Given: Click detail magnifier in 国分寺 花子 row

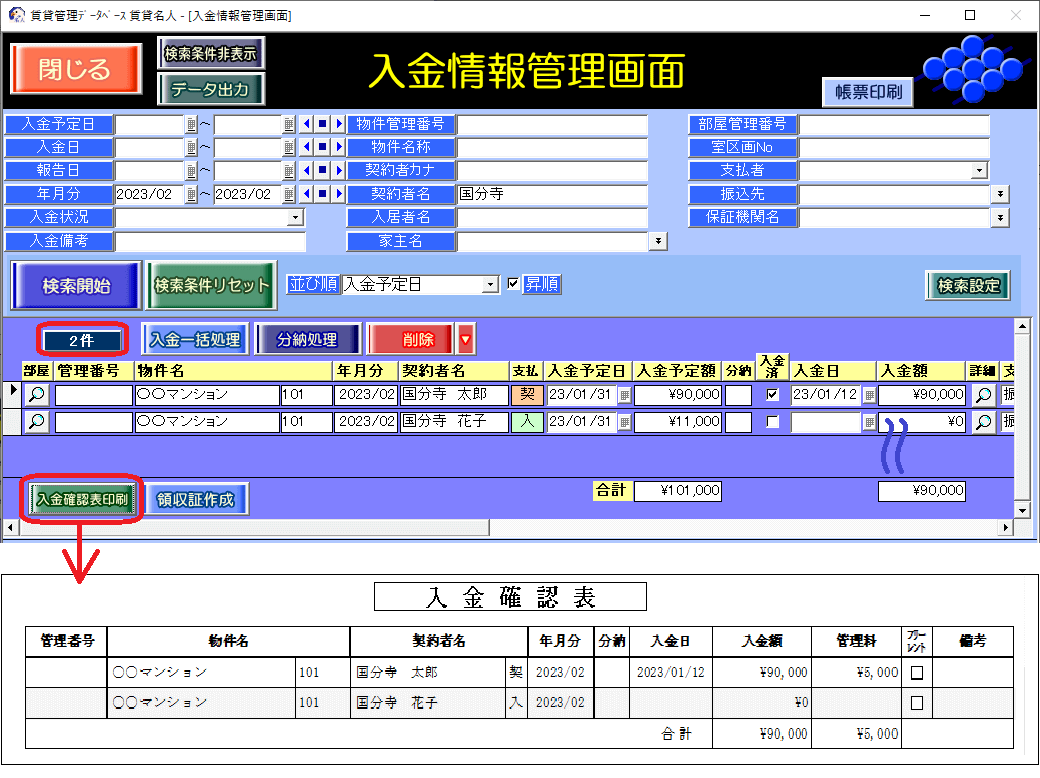Looking at the screenshot, I should (x=983, y=422).
